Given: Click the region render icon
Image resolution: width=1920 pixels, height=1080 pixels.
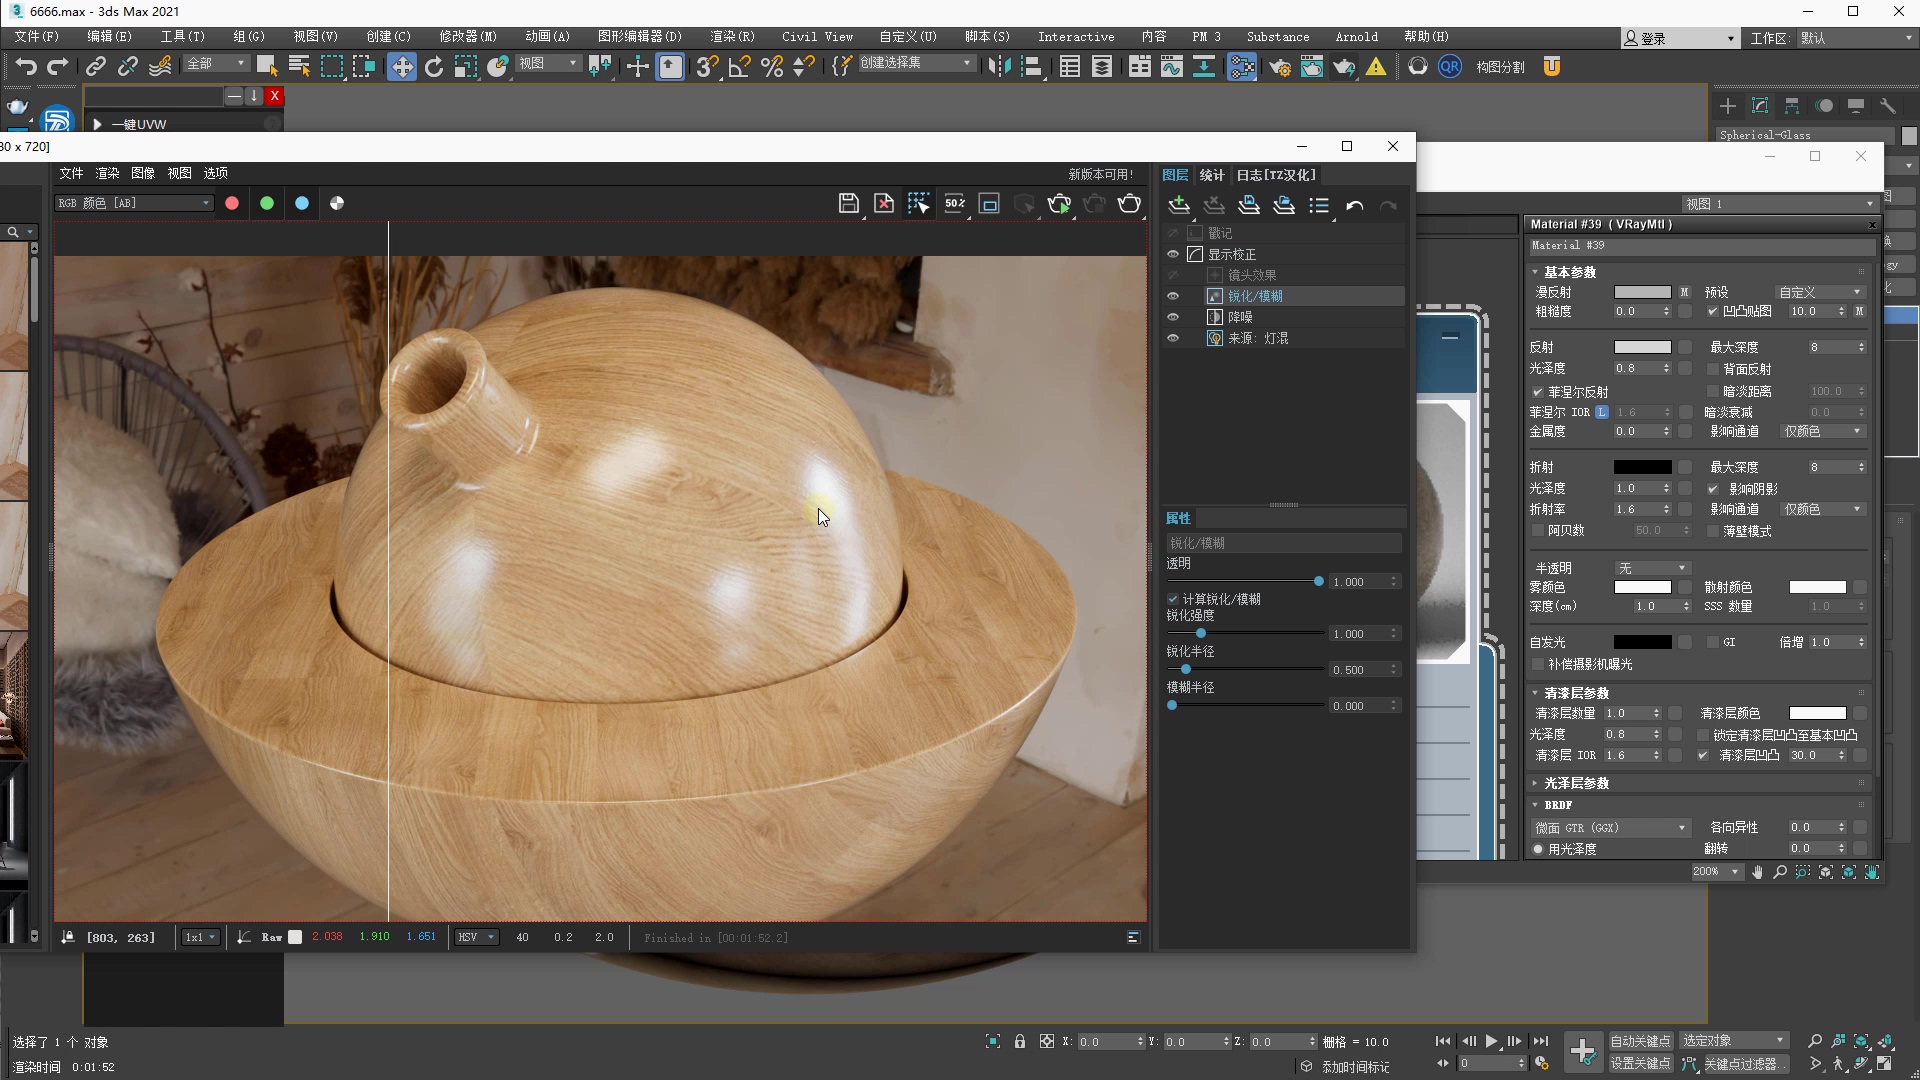Looking at the screenshot, I should point(989,204).
